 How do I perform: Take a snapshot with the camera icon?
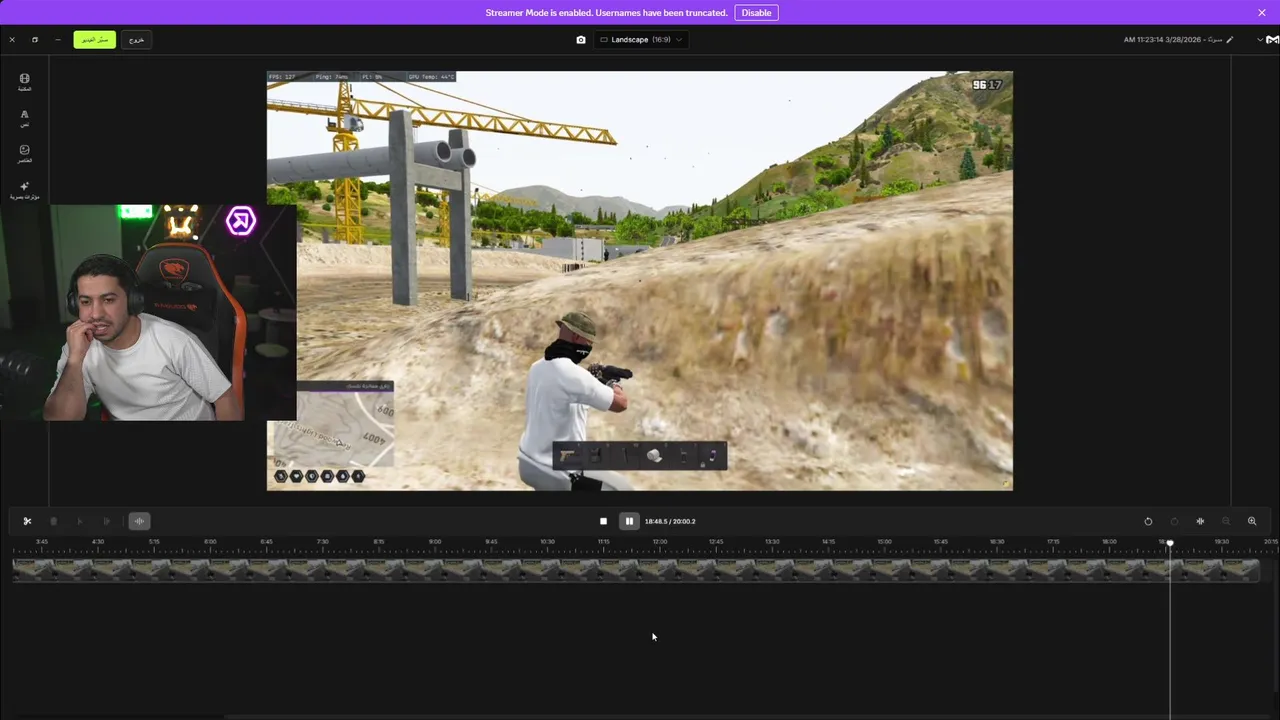pos(581,40)
